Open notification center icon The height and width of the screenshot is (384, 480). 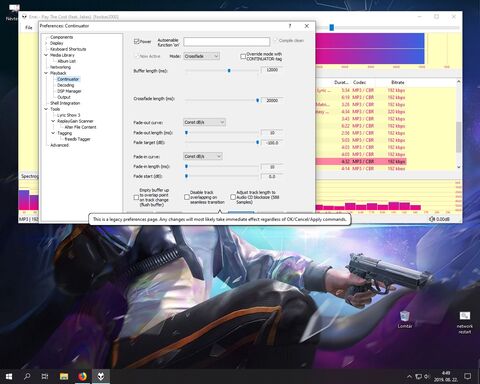point(467,376)
